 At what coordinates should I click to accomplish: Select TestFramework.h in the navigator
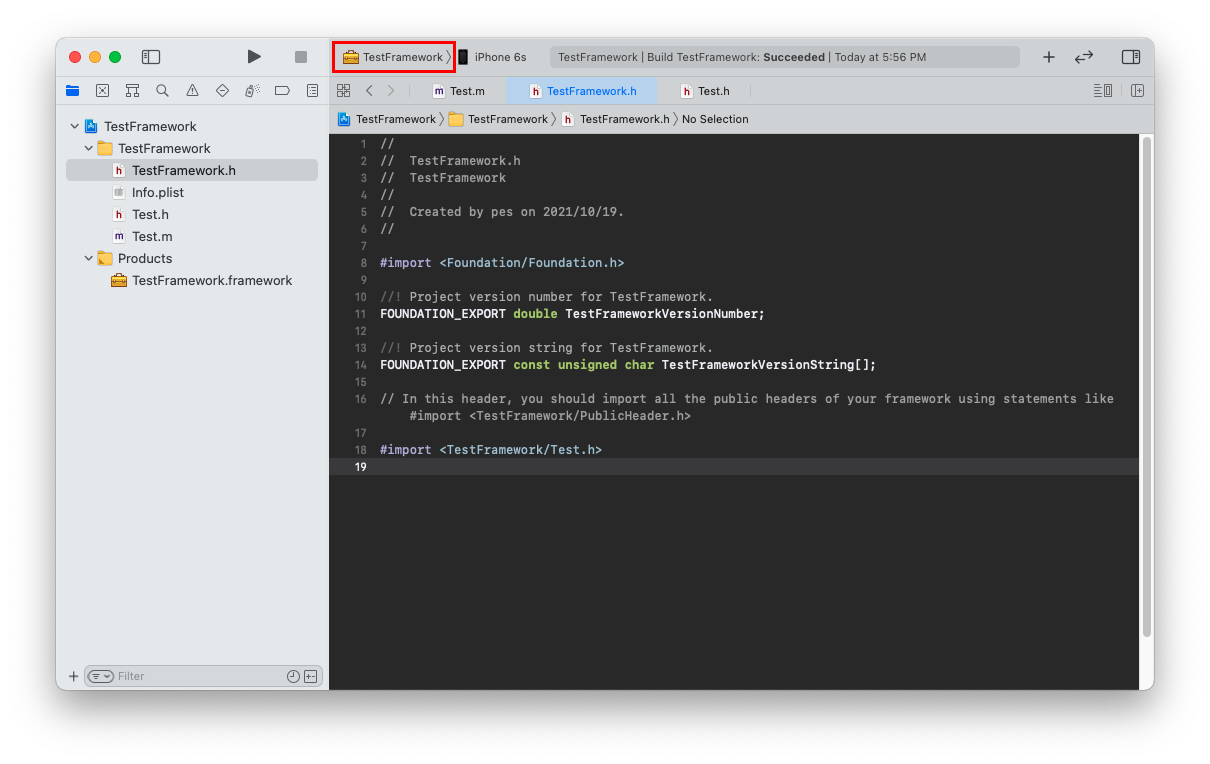pos(192,170)
